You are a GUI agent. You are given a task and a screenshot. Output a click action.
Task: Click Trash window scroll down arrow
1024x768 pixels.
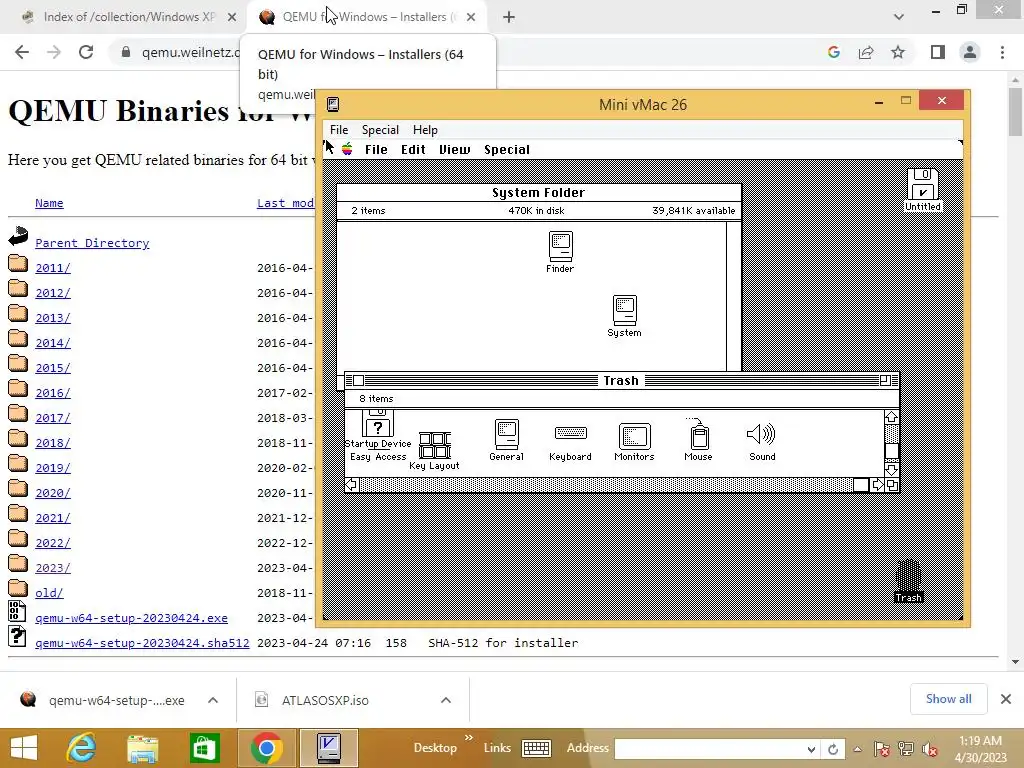click(891, 469)
